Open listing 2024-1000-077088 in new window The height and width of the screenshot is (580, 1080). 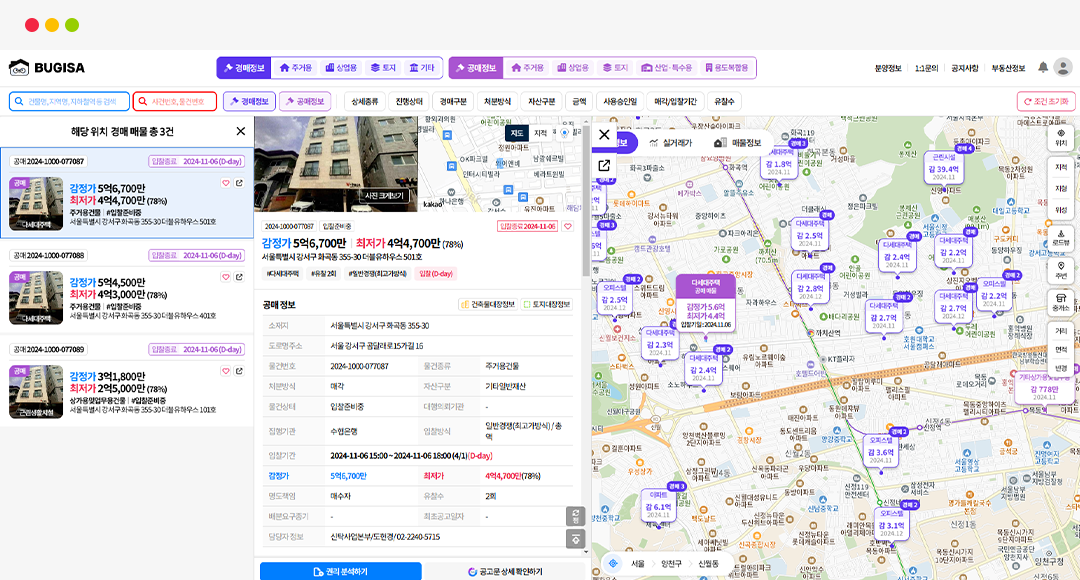pyautogui.click(x=238, y=277)
